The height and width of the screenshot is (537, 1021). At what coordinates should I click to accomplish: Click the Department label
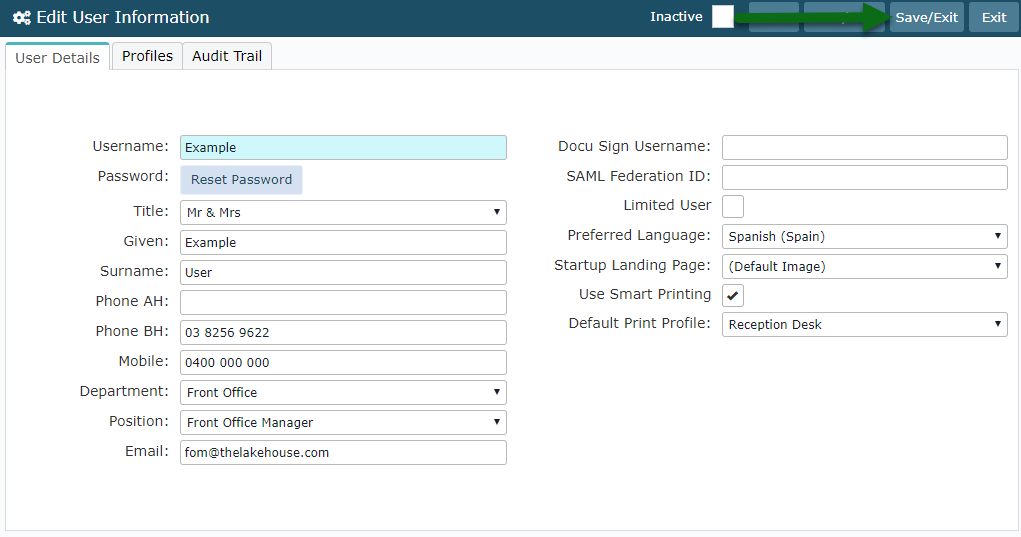pyautogui.click(x=124, y=391)
